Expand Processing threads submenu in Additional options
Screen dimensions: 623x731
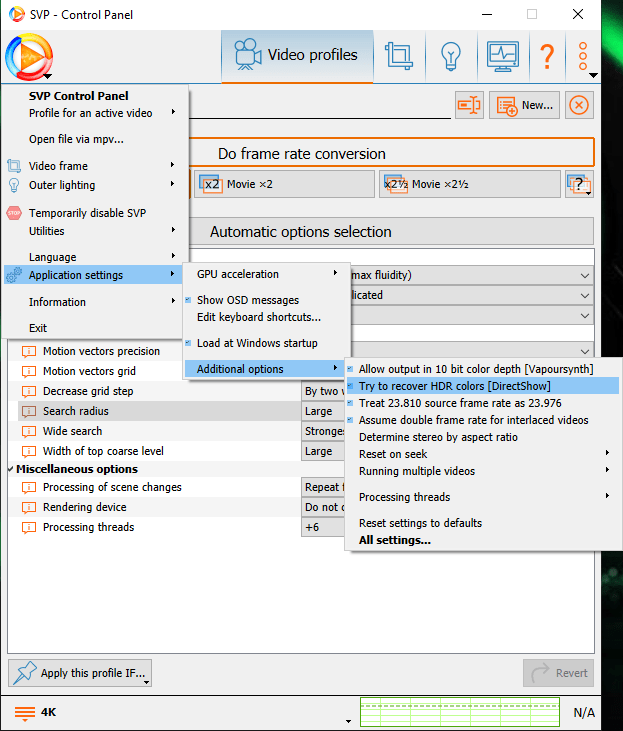[483, 497]
